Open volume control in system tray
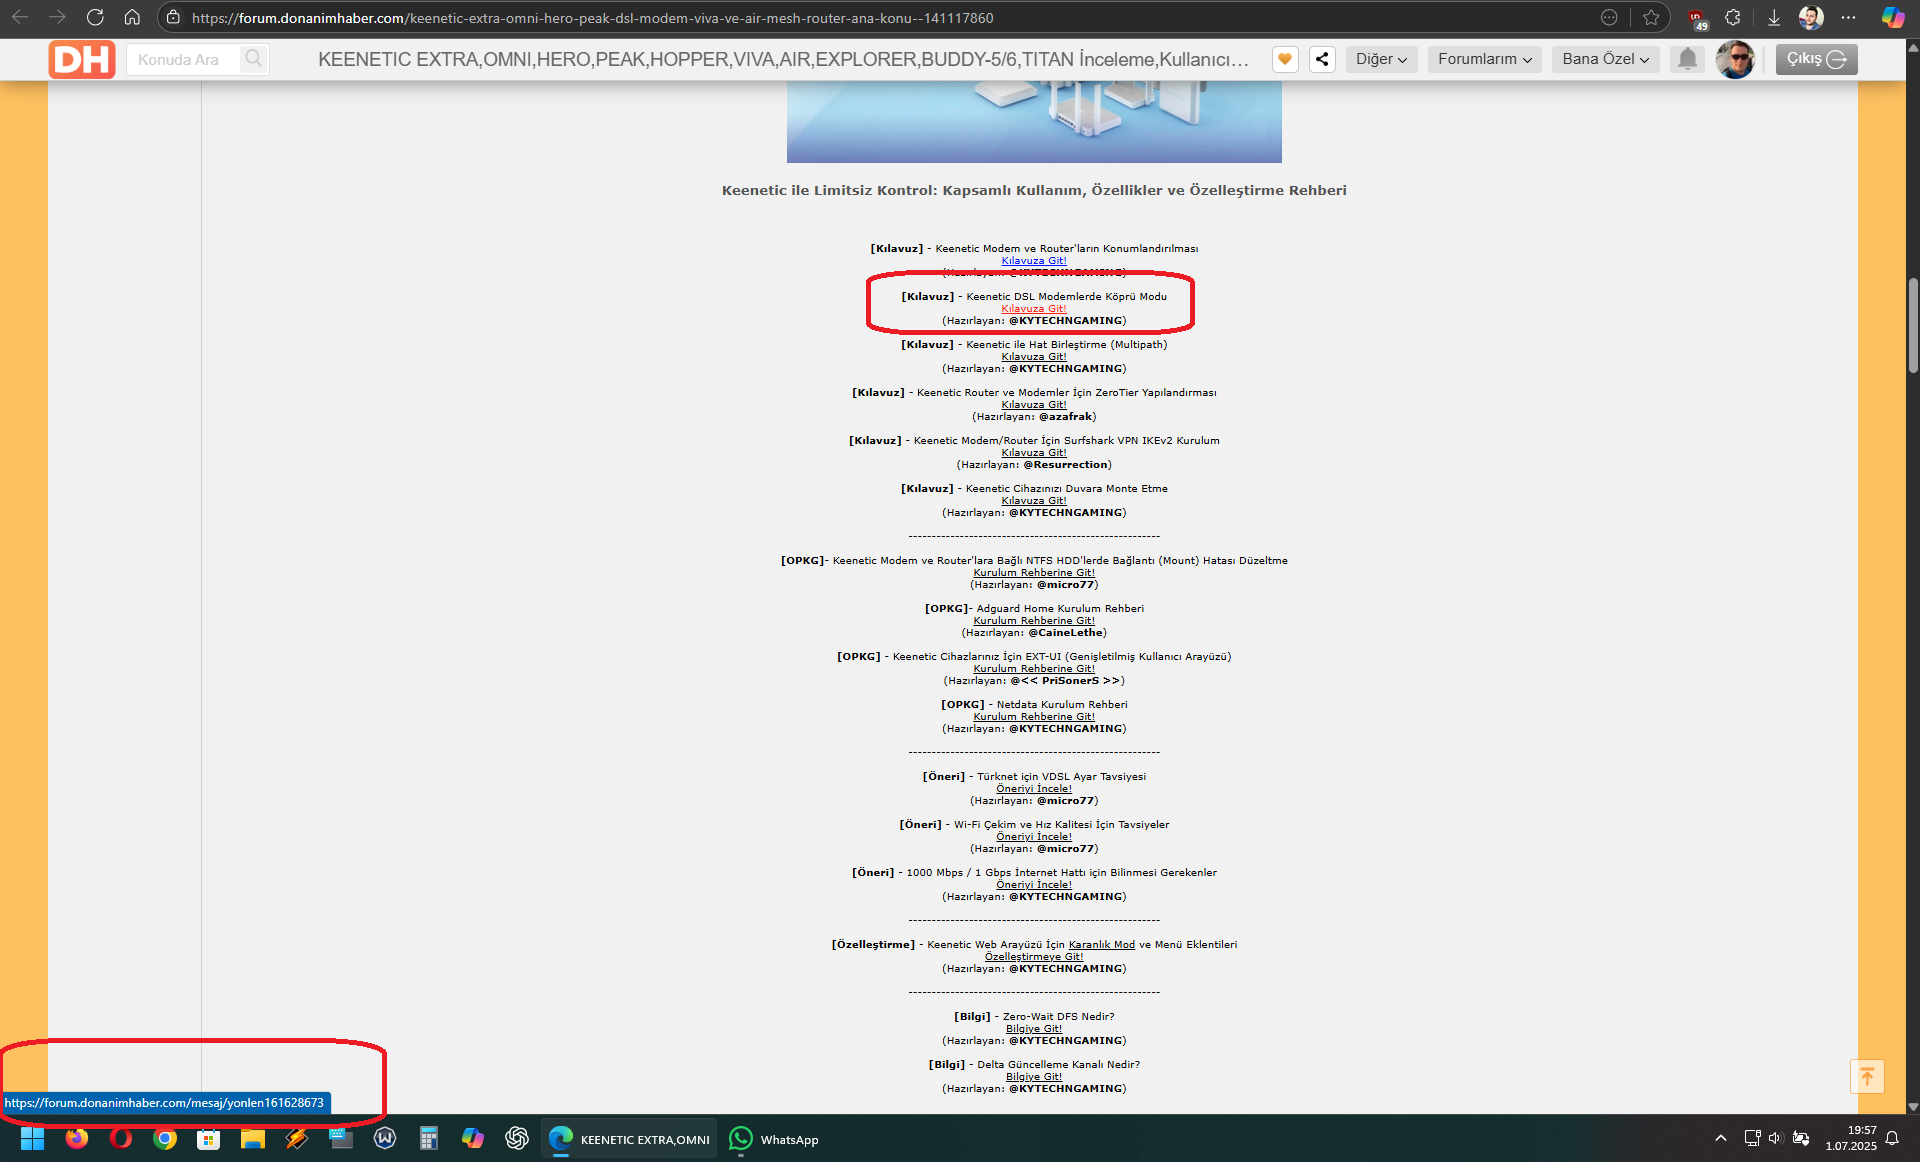This screenshot has width=1920, height=1162. 1775,1139
